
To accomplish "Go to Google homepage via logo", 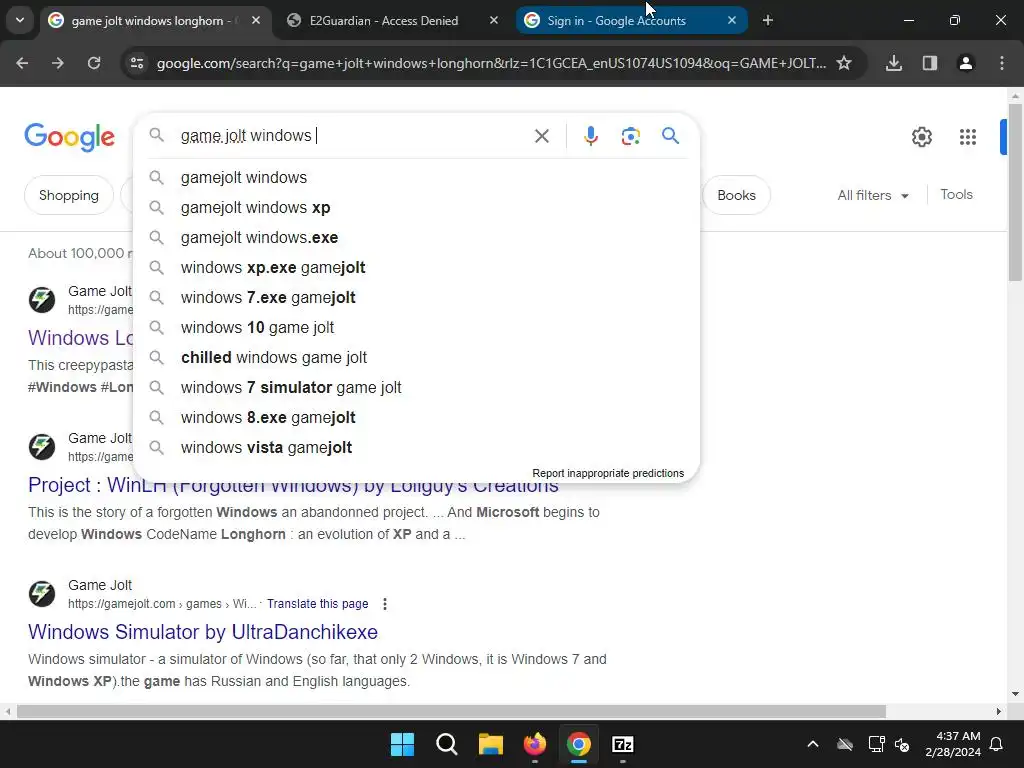I will click(x=69, y=136).
